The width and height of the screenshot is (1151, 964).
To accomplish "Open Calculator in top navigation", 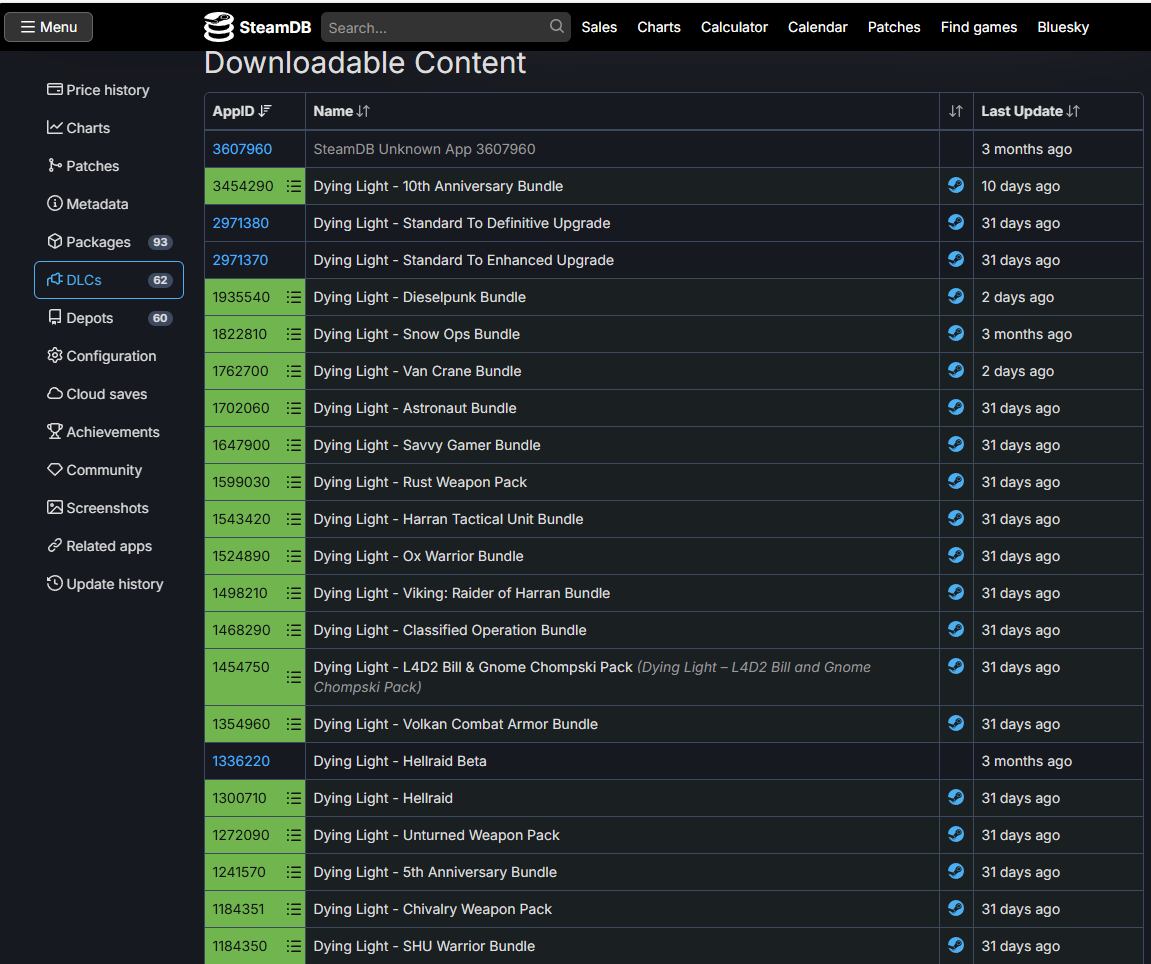I will point(734,27).
